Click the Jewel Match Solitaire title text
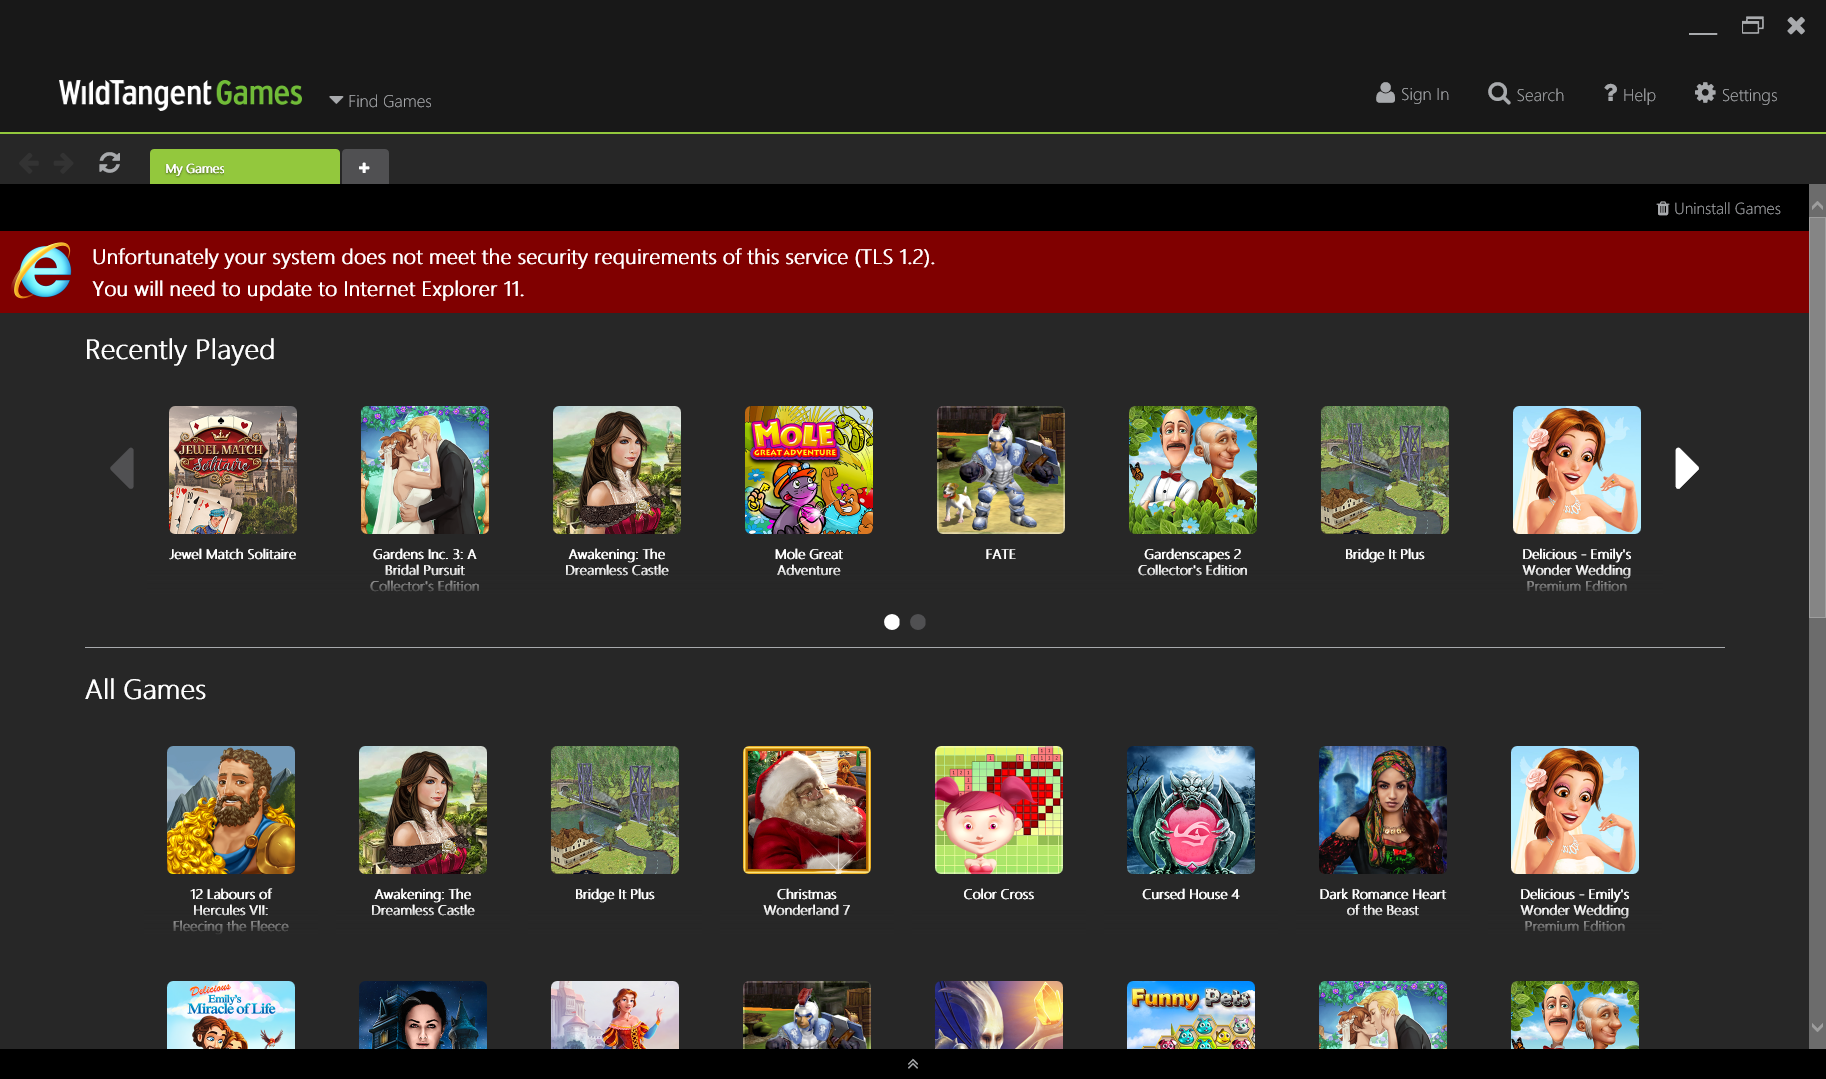The image size is (1826, 1079). tap(233, 554)
